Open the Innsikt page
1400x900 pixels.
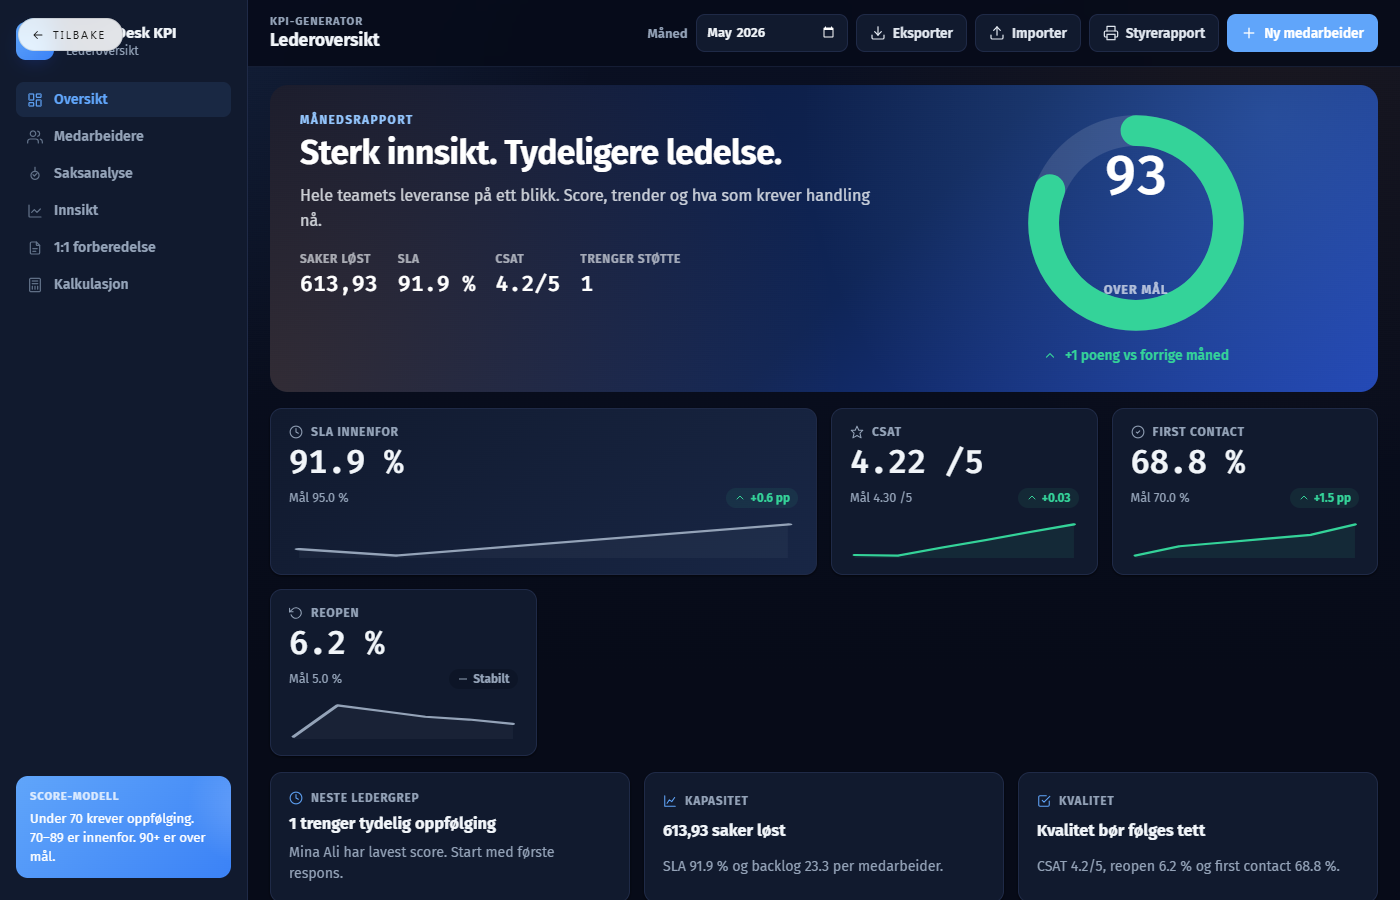pyautogui.click(x=123, y=210)
